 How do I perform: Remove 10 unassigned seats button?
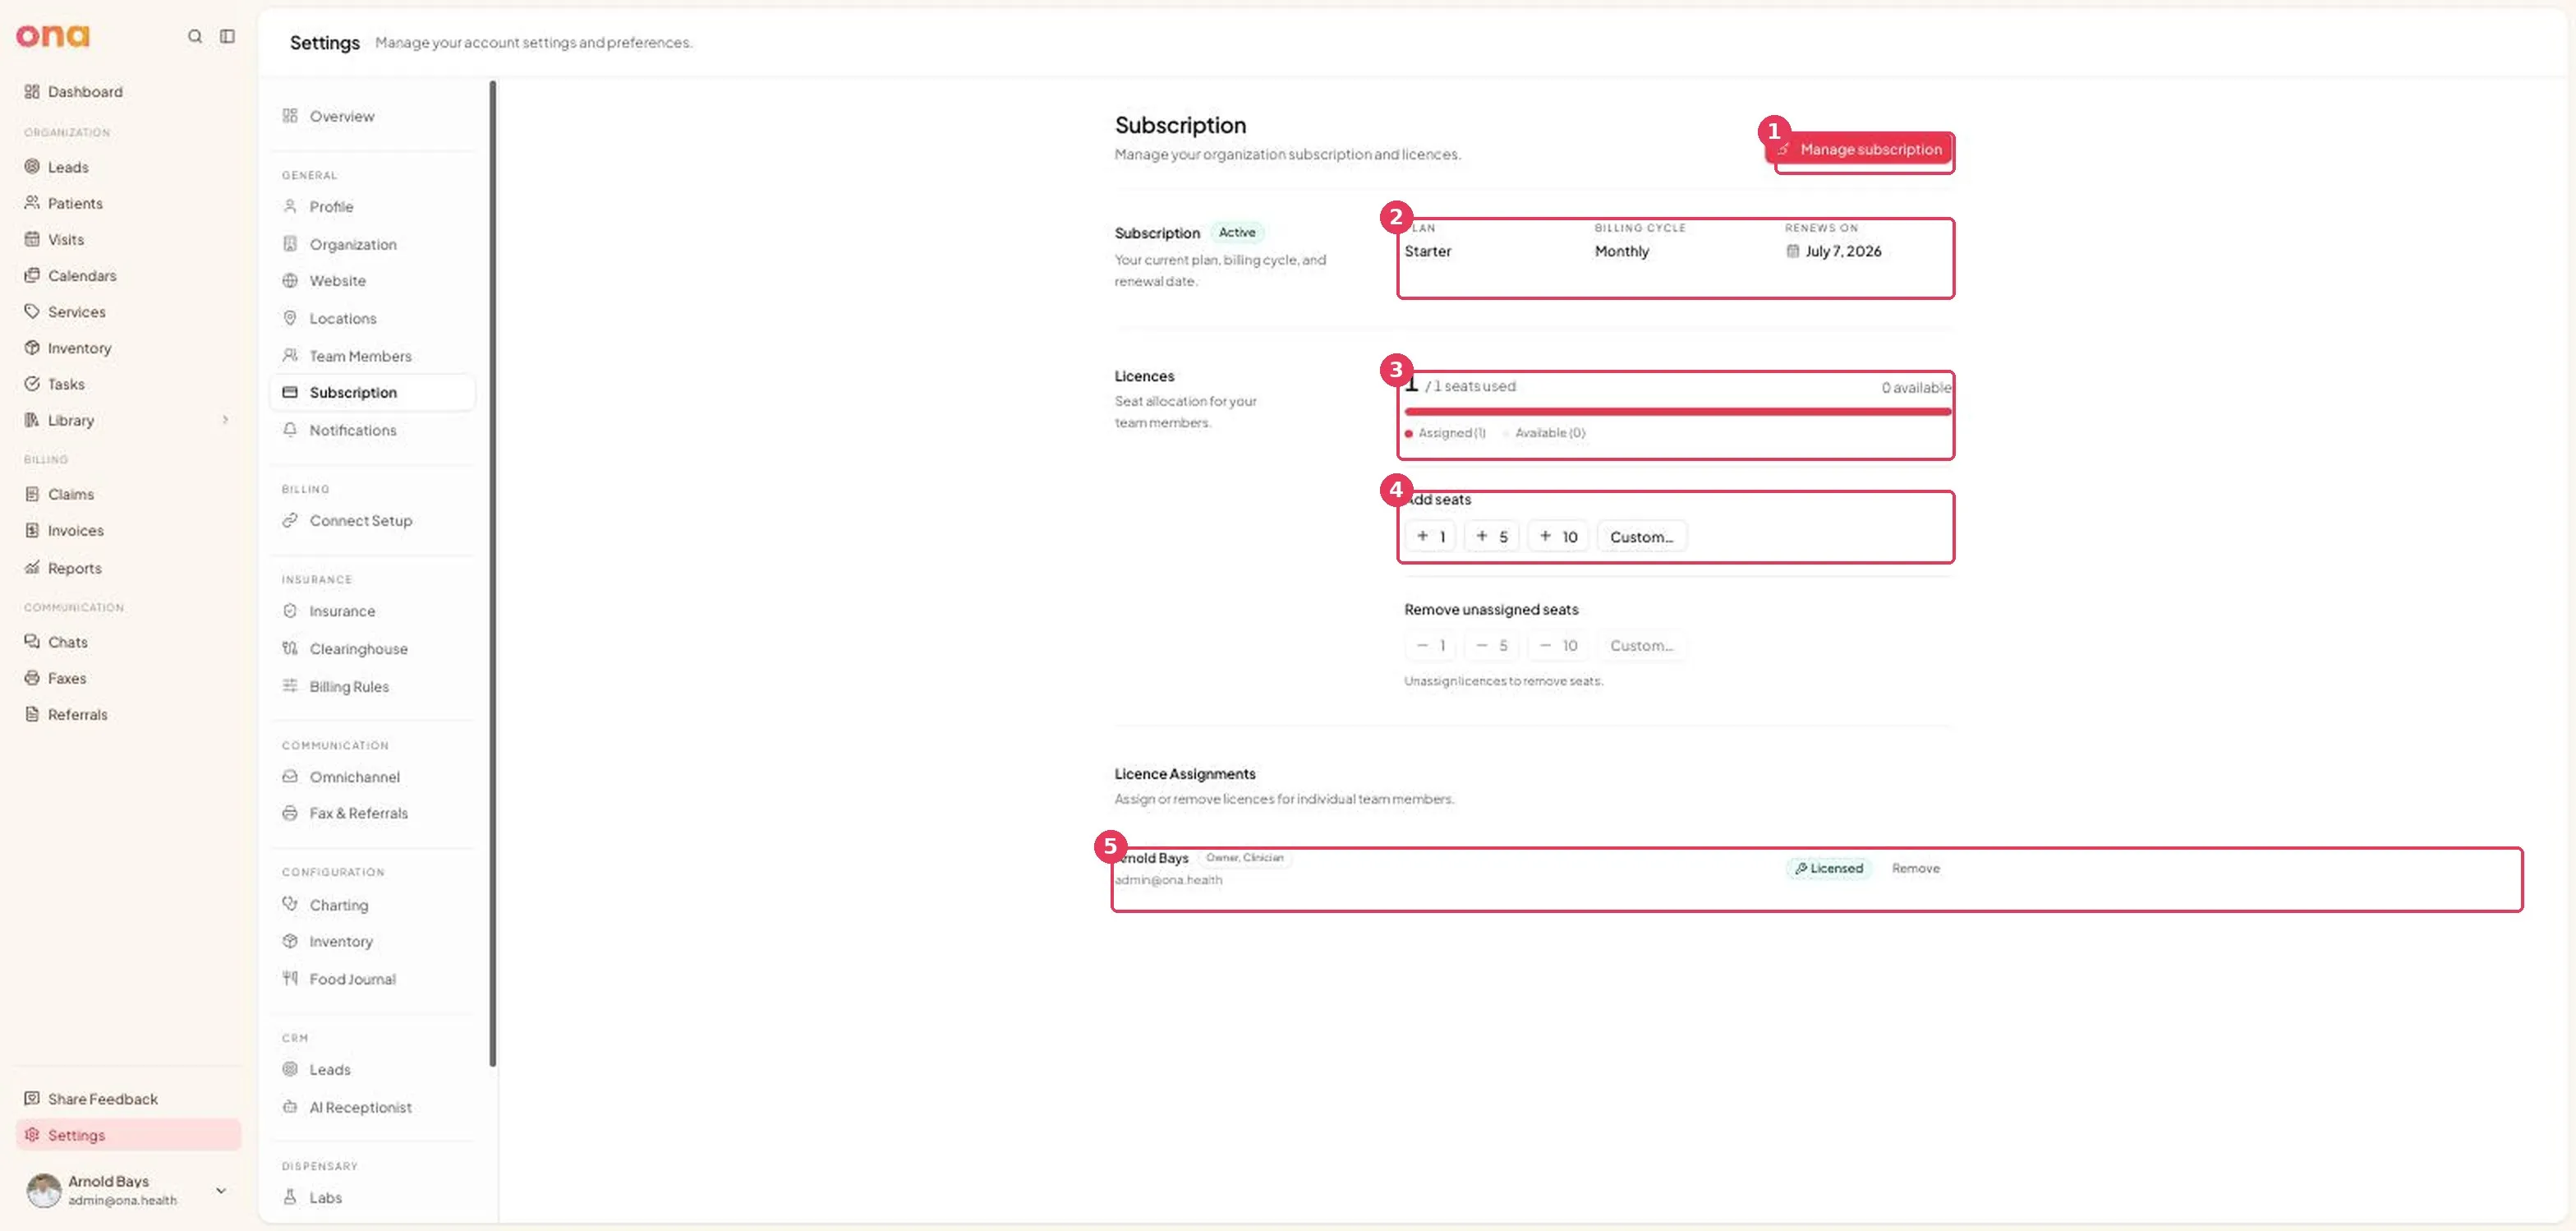pyautogui.click(x=1558, y=645)
